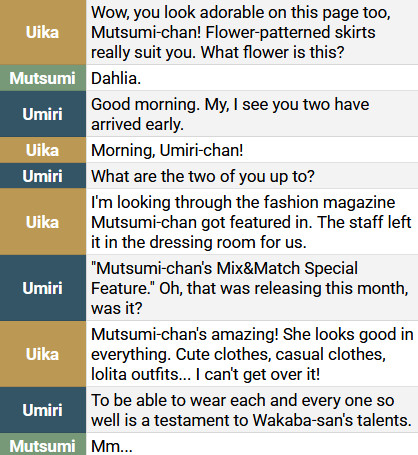Select the top Uika speaker label
Viewport: 418px width, 455px height.
tap(43, 32)
